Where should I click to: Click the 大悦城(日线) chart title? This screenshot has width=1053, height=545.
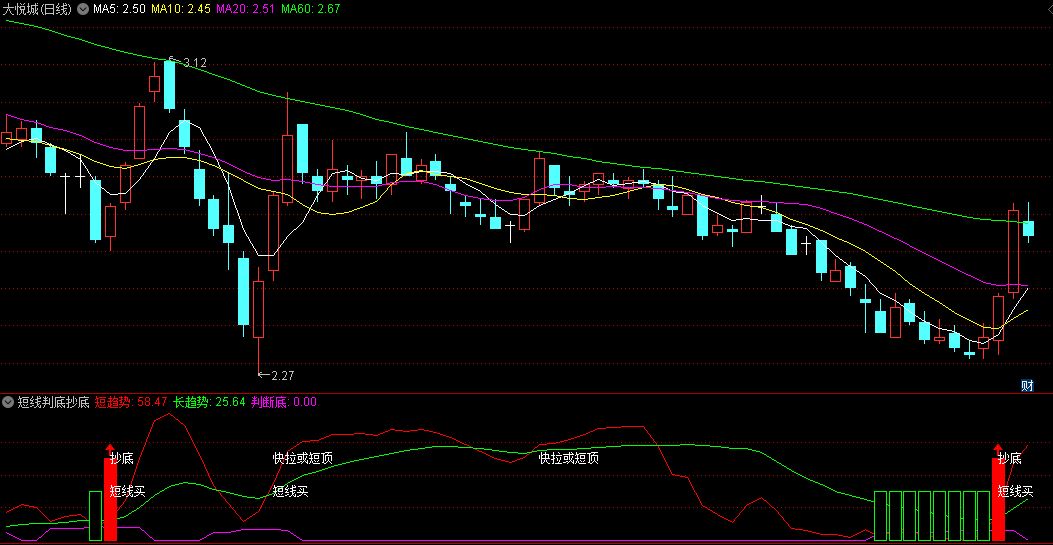[38, 9]
